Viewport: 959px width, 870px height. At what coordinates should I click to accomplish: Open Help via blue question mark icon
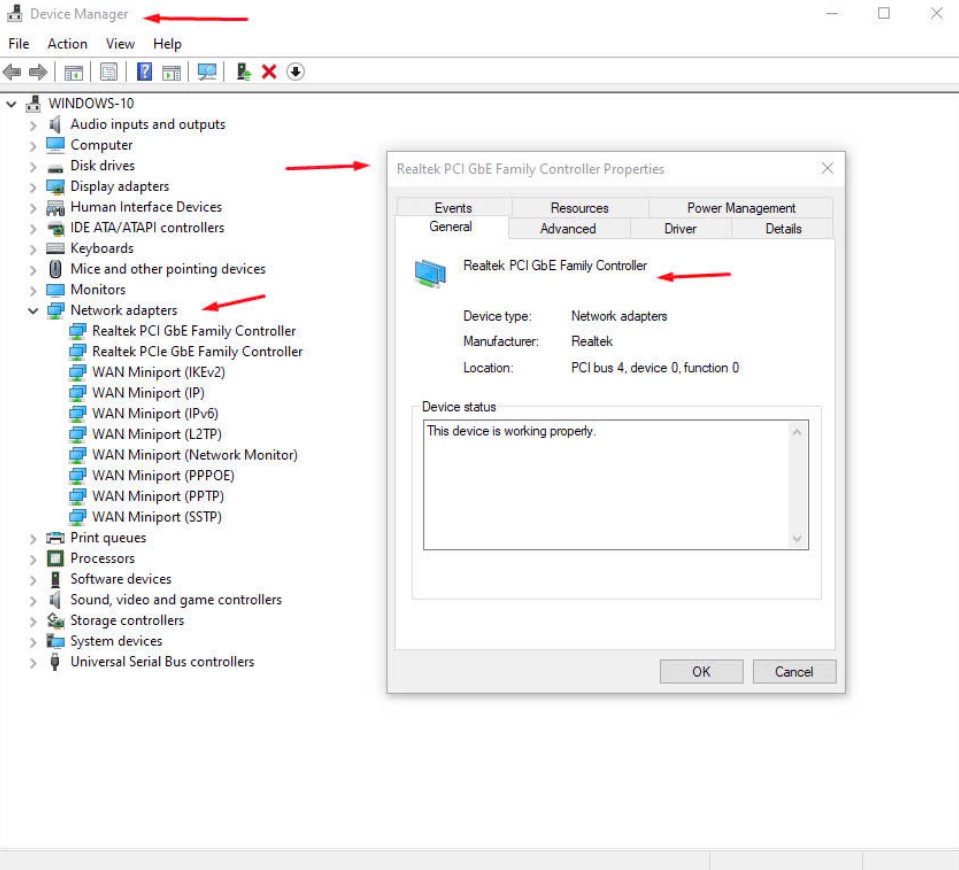tap(144, 72)
